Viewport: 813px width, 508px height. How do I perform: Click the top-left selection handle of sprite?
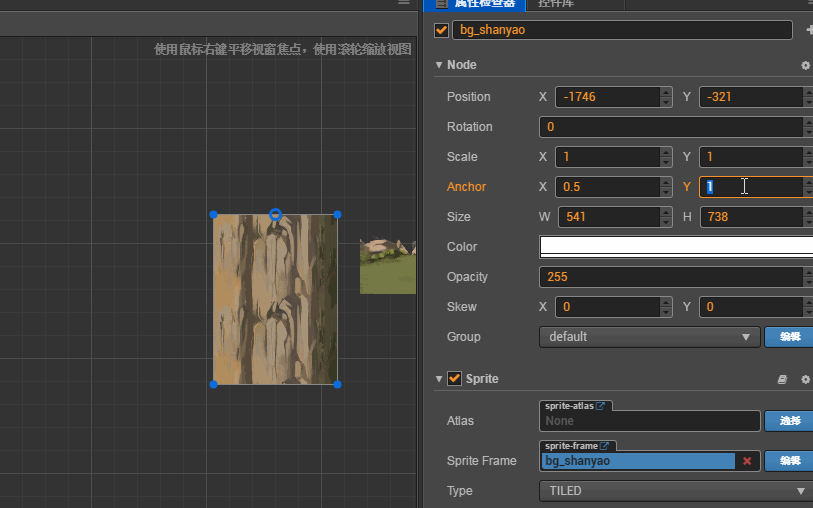coord(213,215)
